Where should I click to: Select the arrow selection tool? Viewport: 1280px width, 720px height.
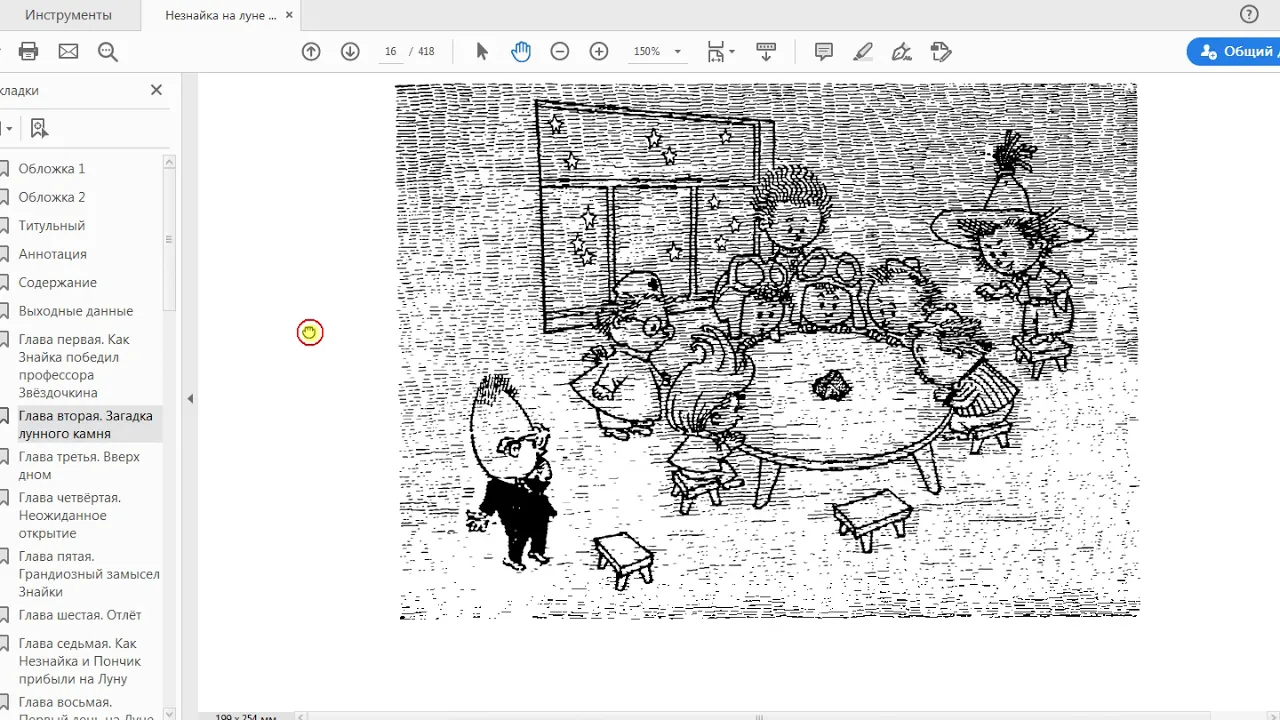(482, 51)
